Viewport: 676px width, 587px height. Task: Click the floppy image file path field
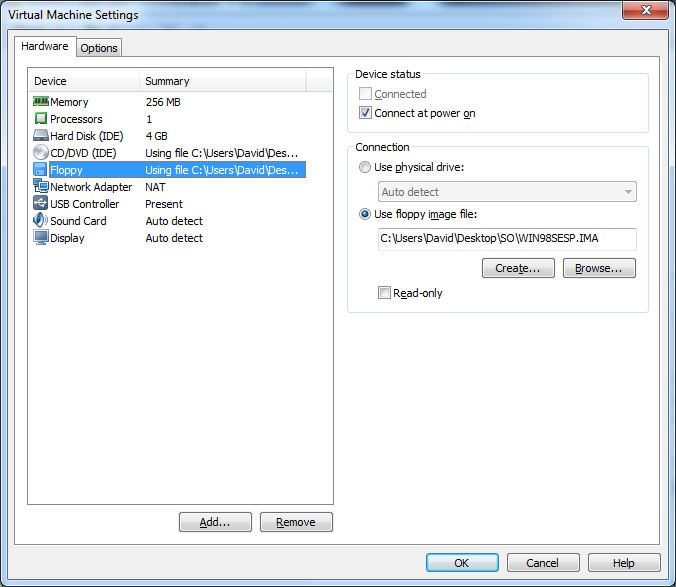[x=507, y=239]
